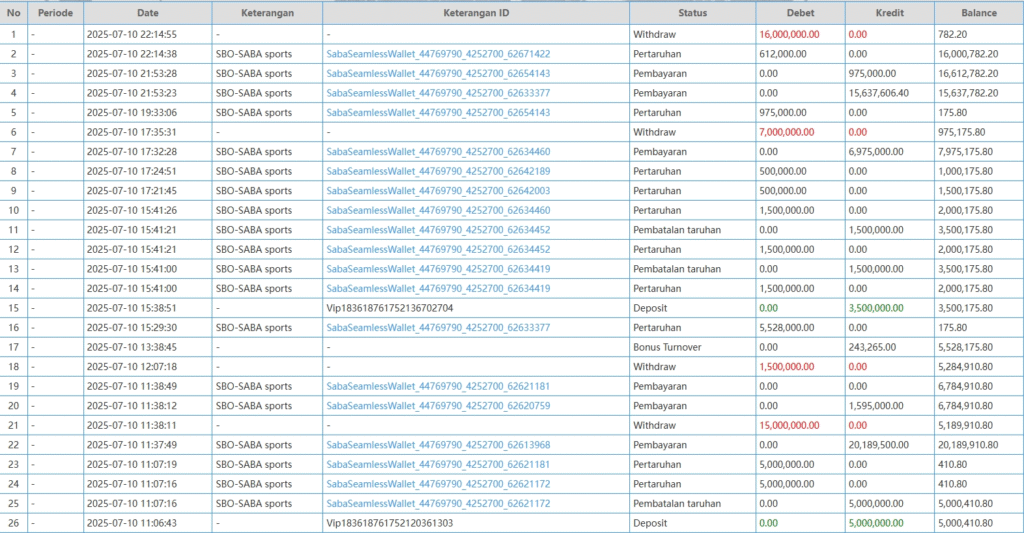Select the Debet column header

coord(800,13)
